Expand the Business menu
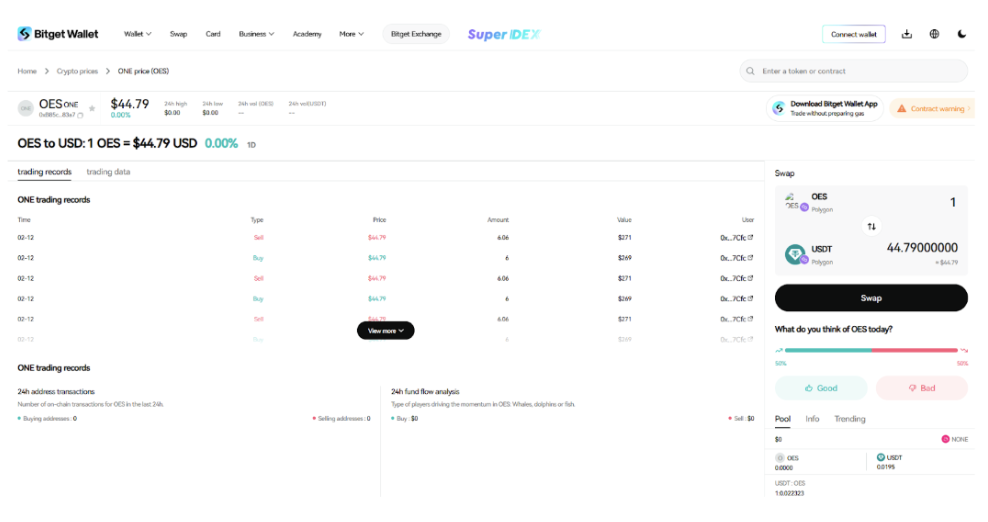 tap(256, 34)
